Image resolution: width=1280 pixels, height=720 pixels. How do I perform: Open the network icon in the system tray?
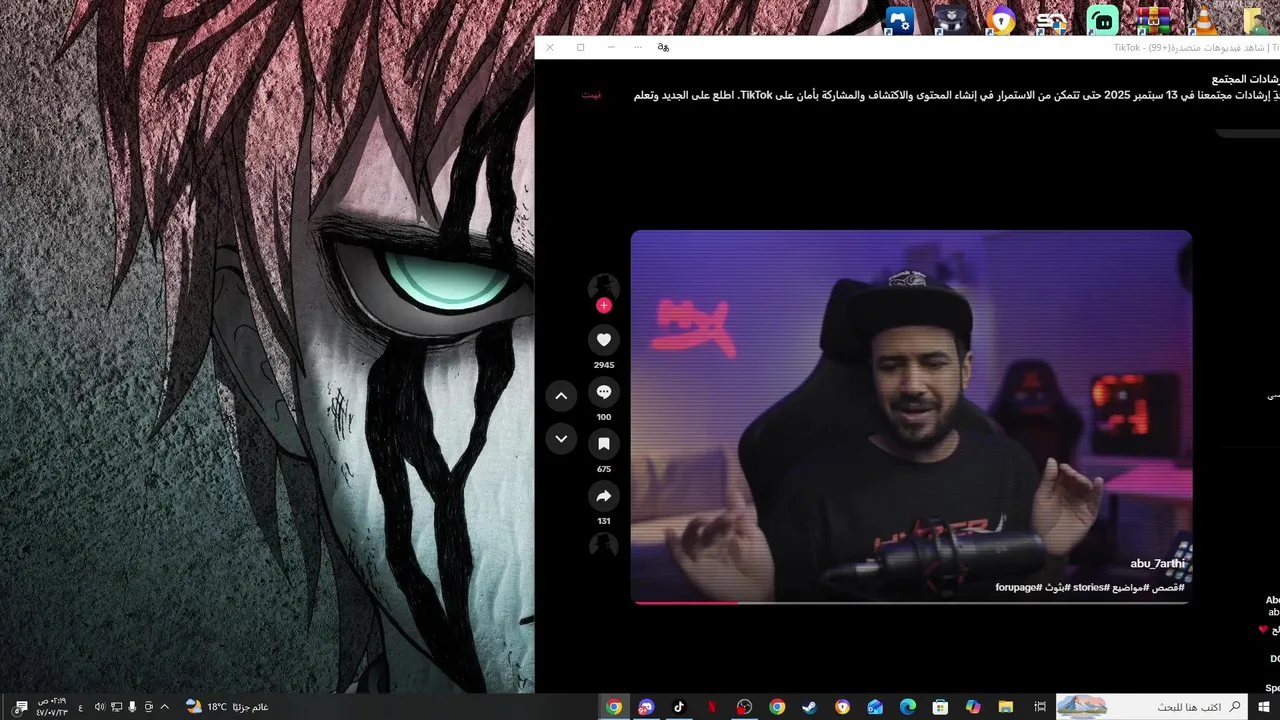tap(117, 707)
